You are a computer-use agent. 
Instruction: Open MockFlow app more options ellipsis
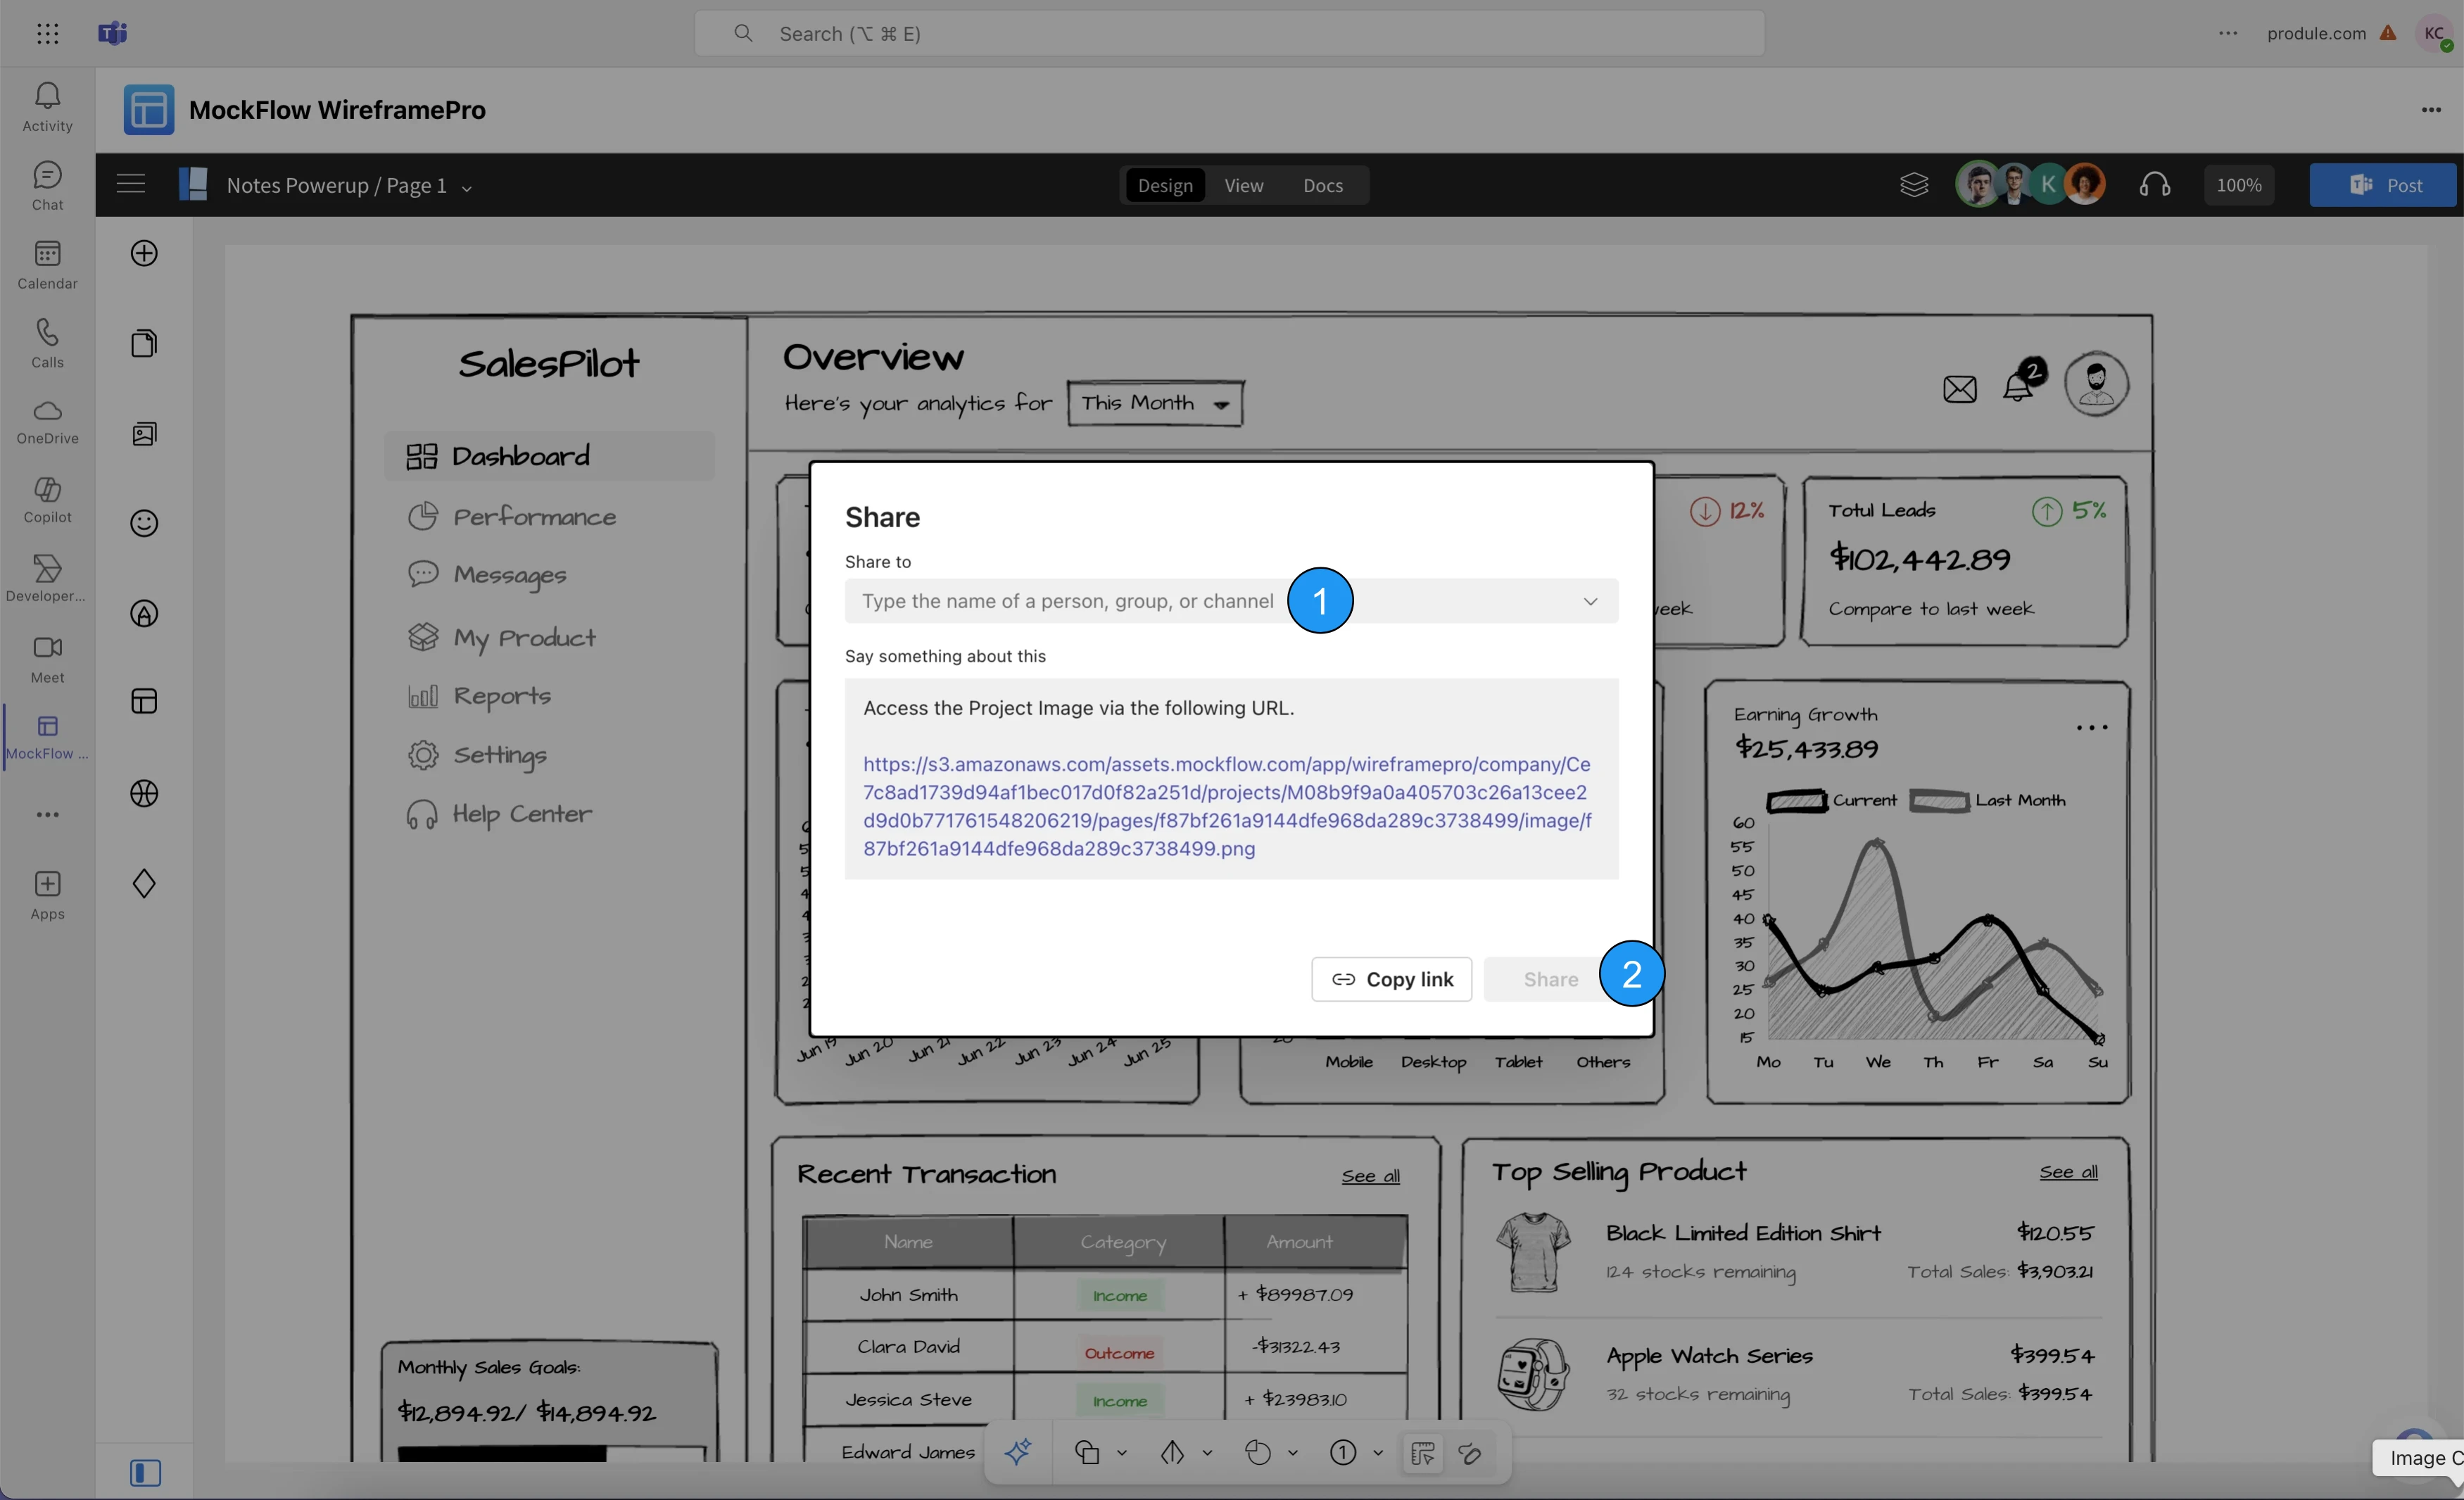click(x=2431, y=110)
